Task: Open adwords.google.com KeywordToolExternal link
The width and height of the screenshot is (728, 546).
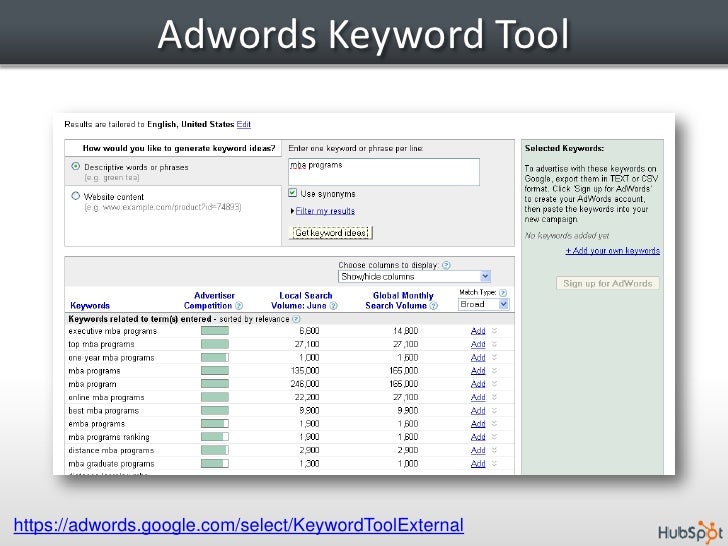Action: 239,525
